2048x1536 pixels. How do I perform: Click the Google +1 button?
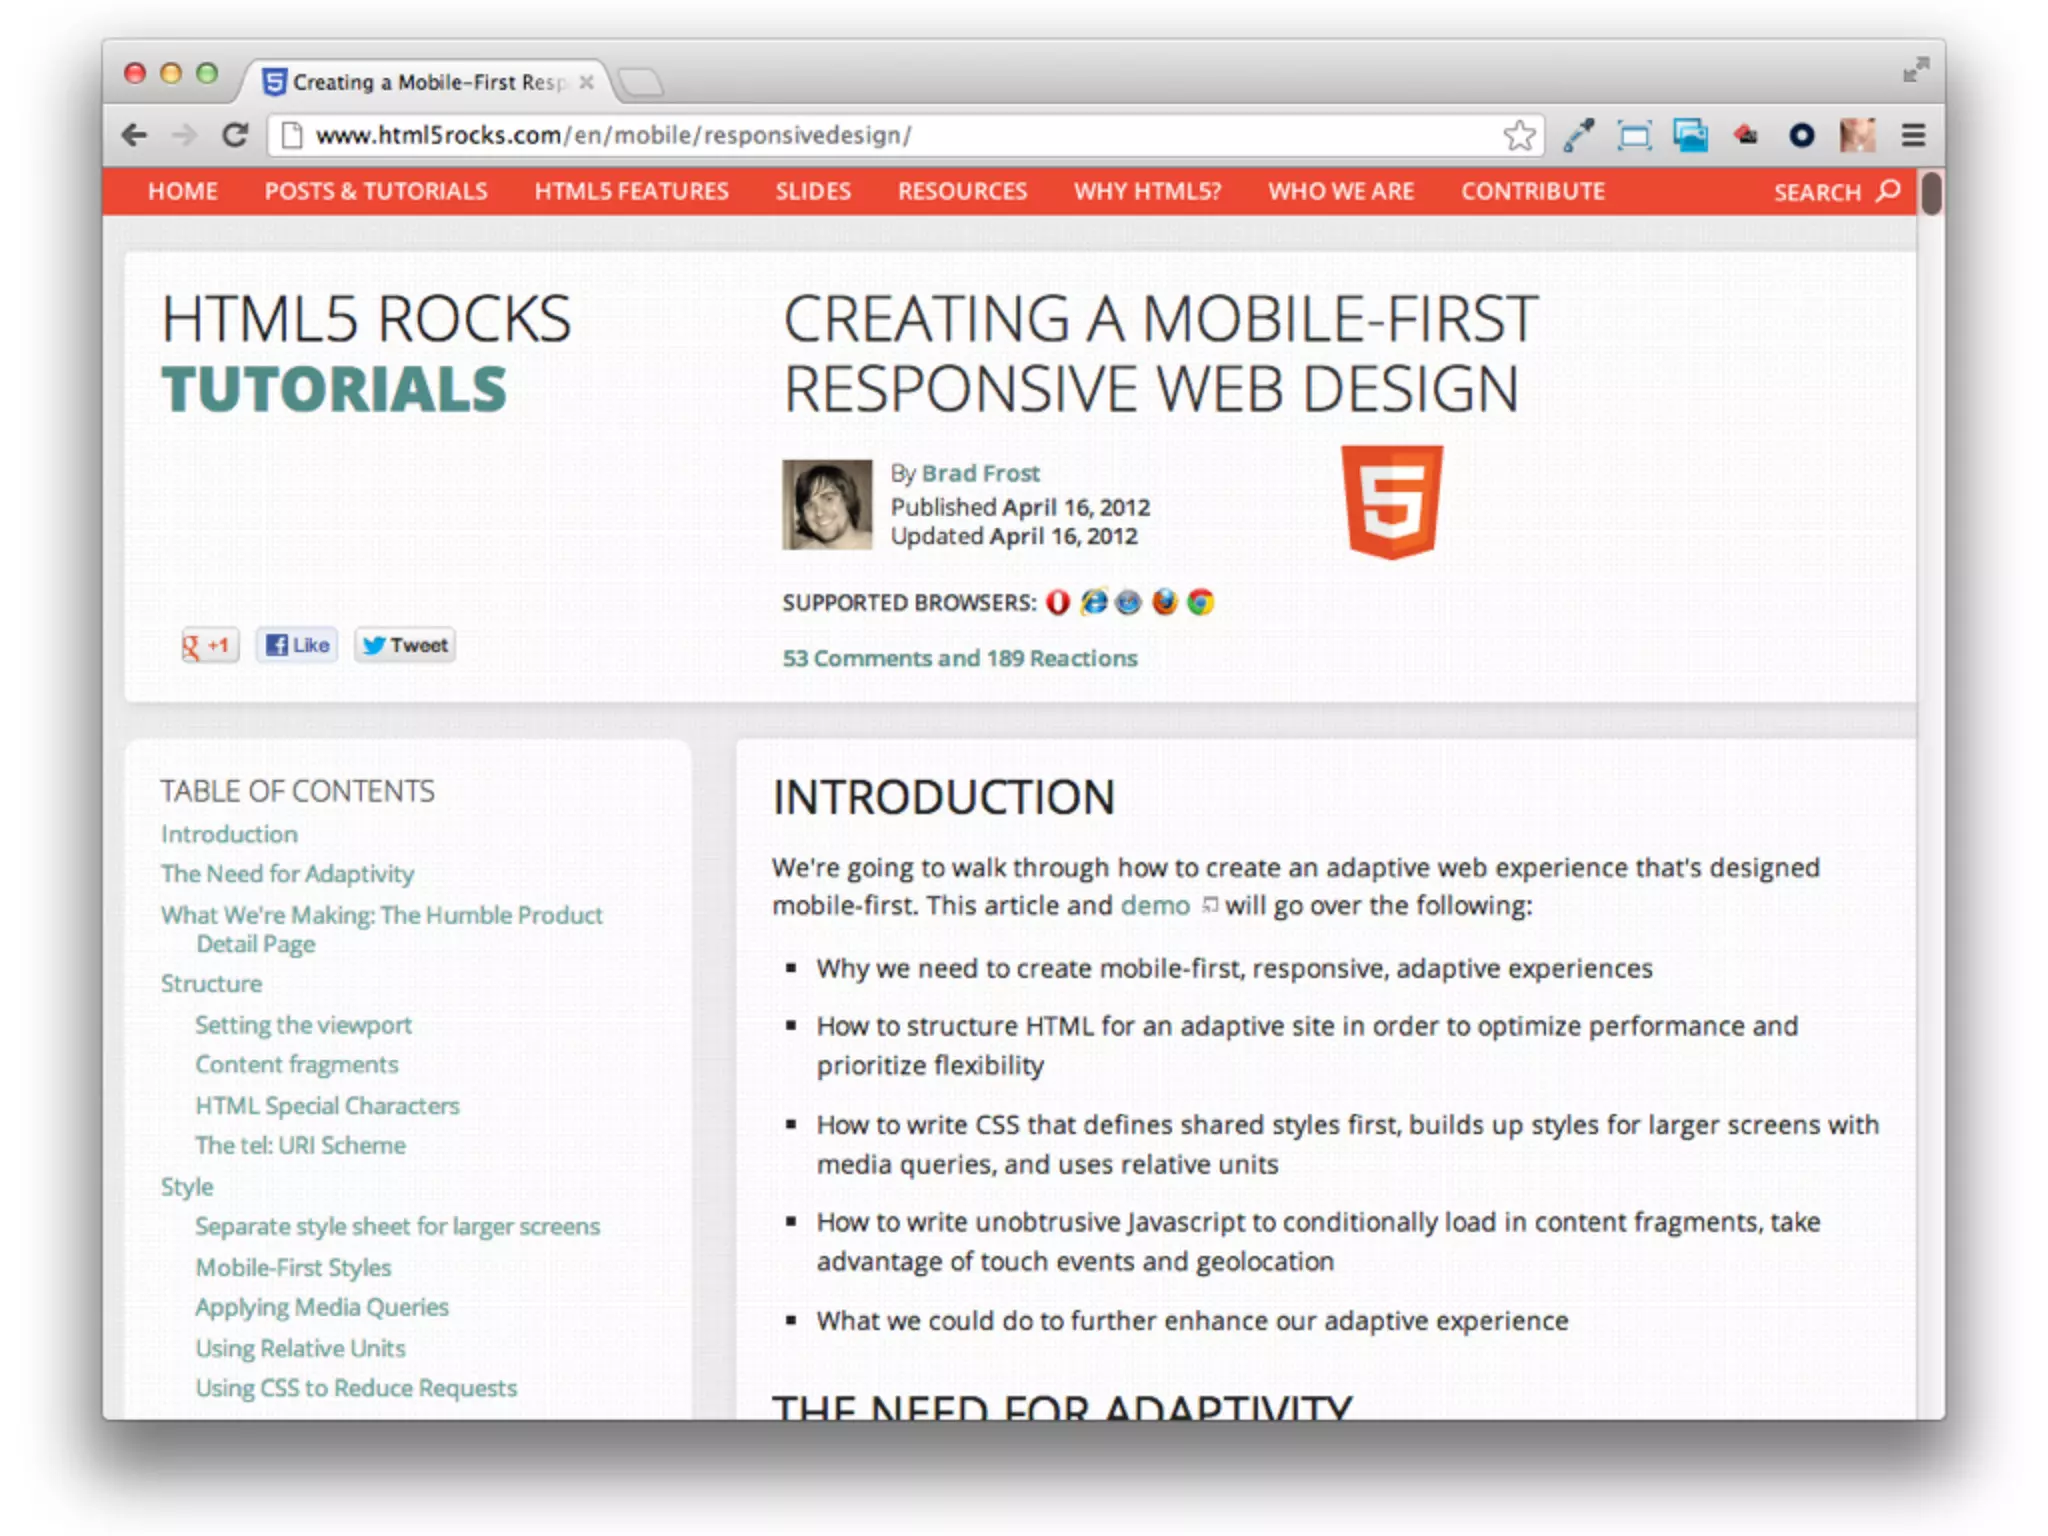click(209, 645)
